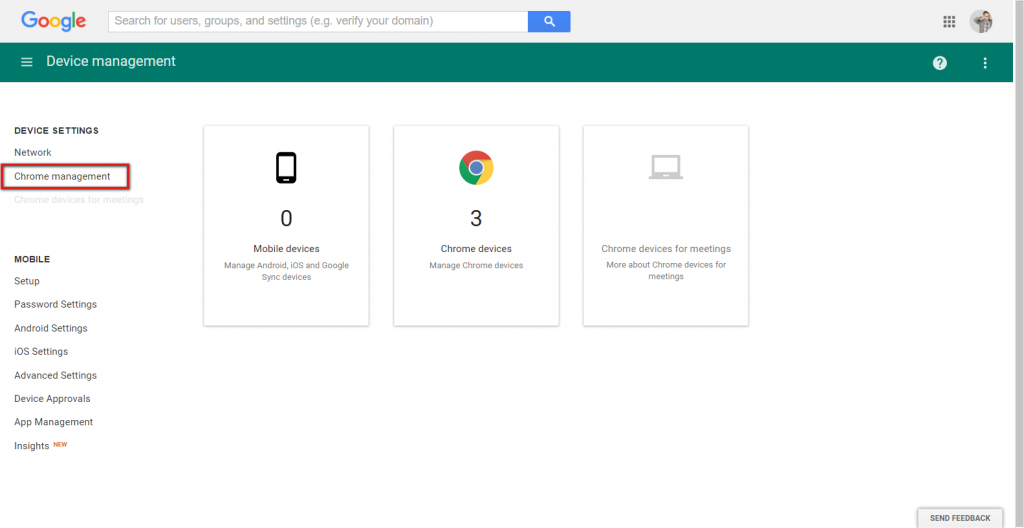Click the Send Feedback button

point(960,518)
